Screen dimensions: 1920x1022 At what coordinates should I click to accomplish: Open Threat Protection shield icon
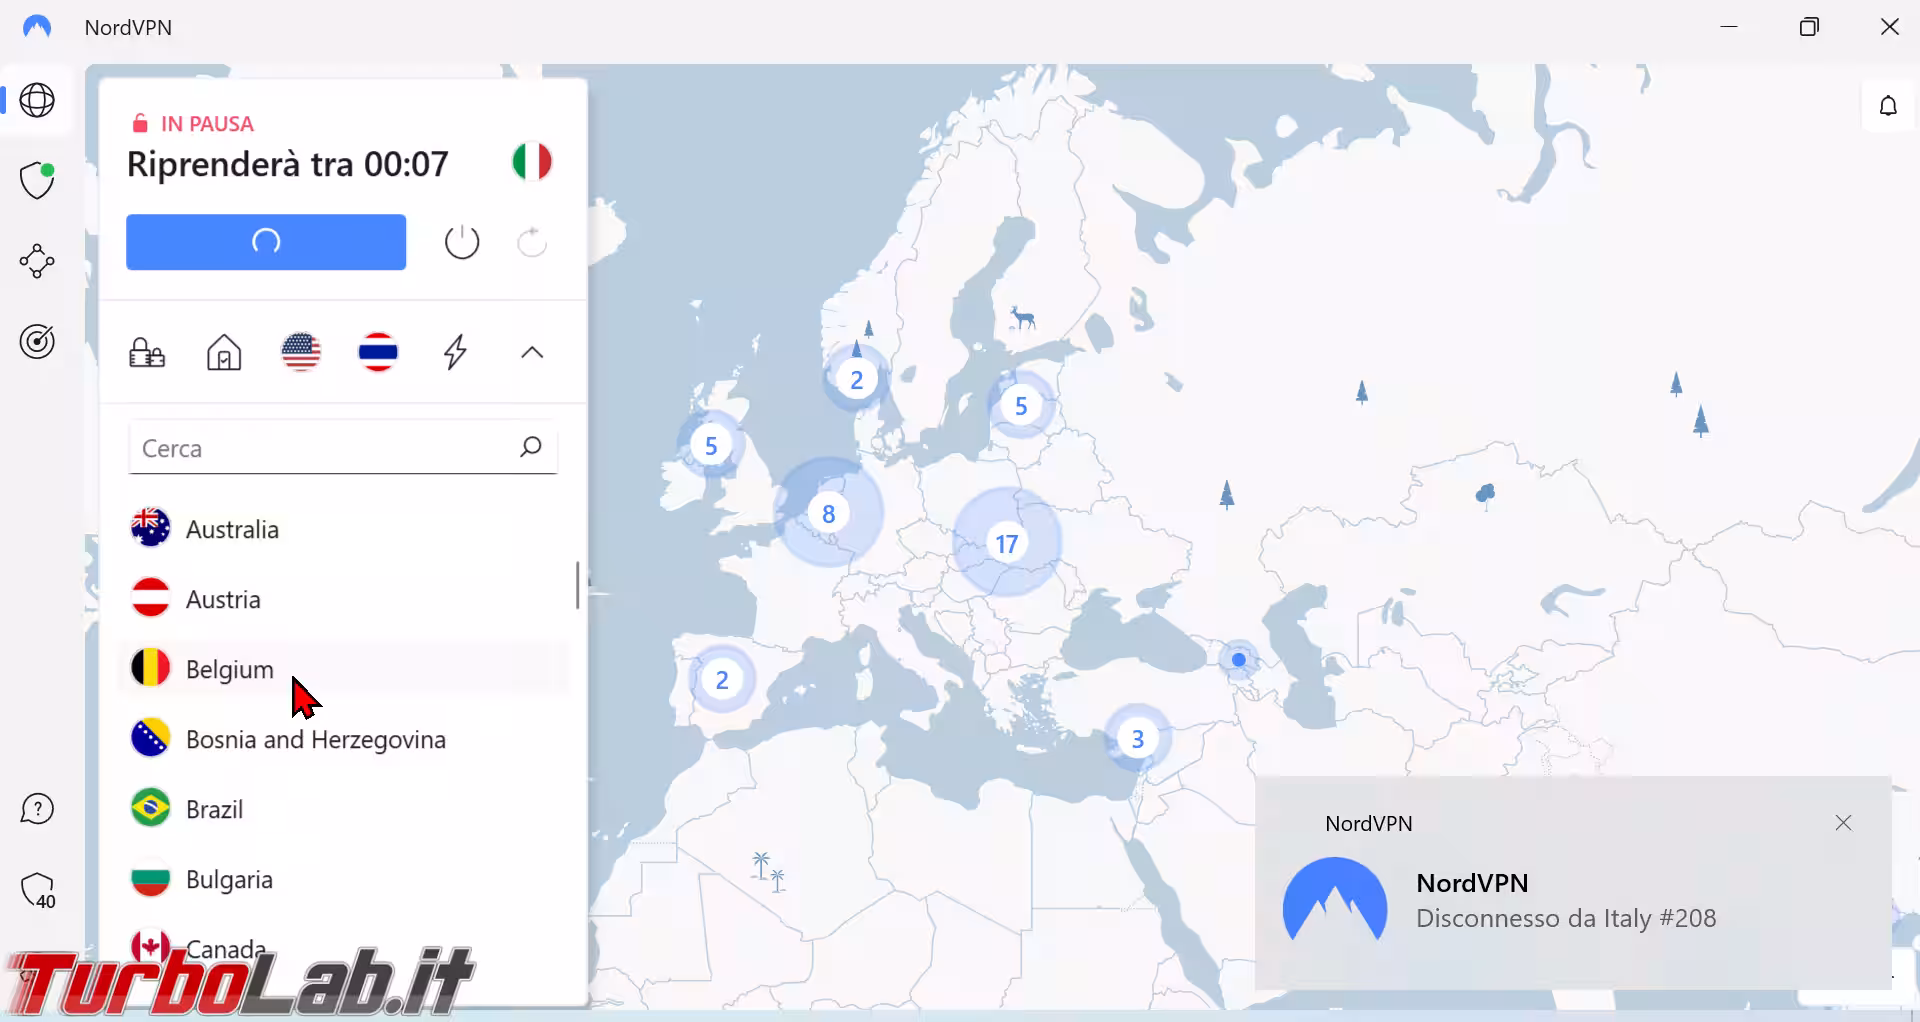37,181
